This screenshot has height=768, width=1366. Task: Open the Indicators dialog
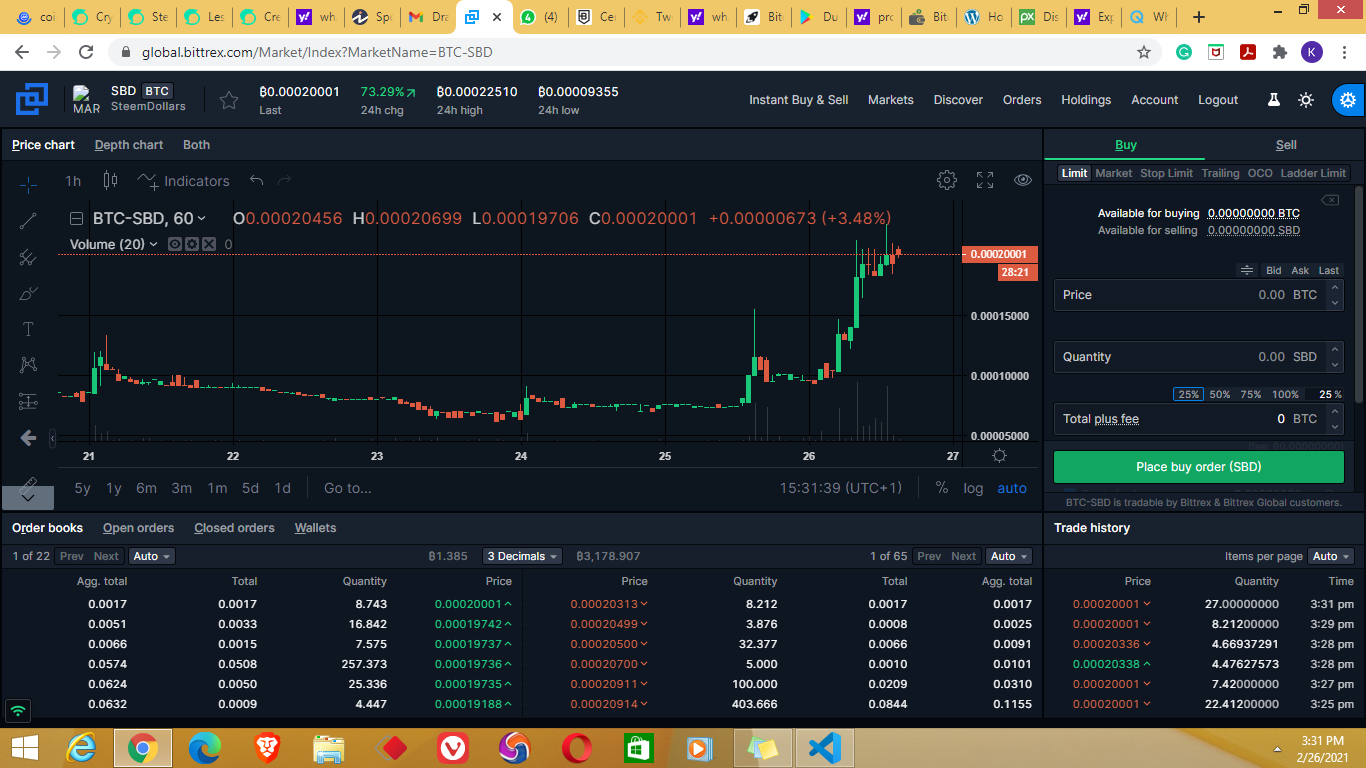(184, 181)
